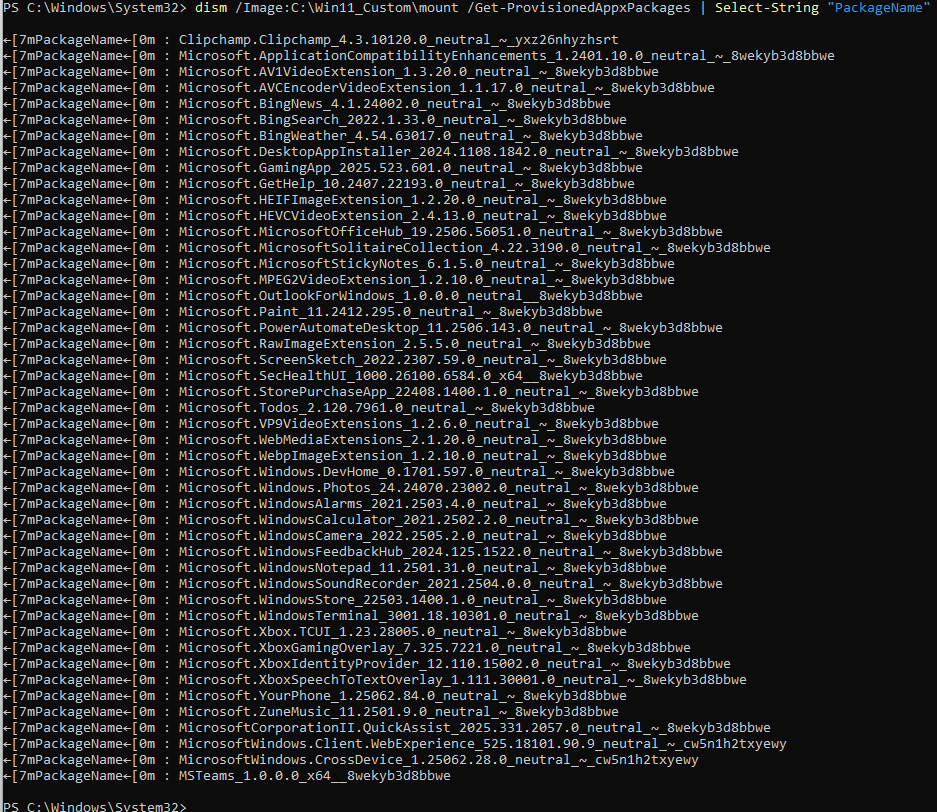
Task: Click the dism command text in the first line
Action: (x=210, y=8)
